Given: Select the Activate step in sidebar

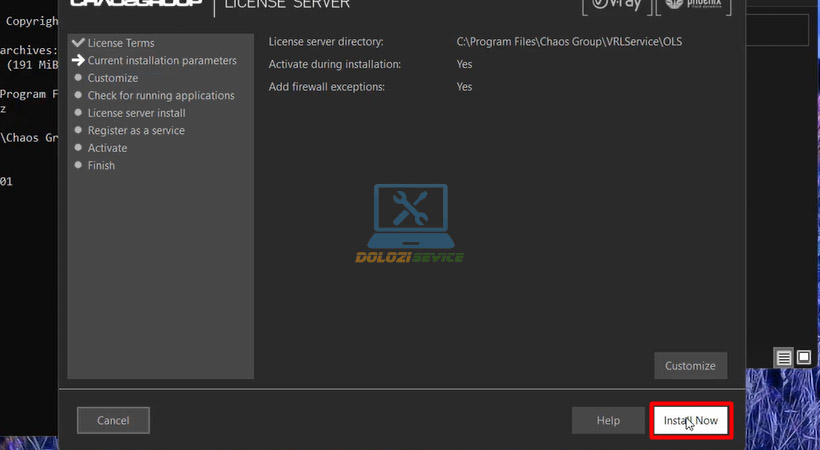Looking at the screenshot, I should 107,148.
